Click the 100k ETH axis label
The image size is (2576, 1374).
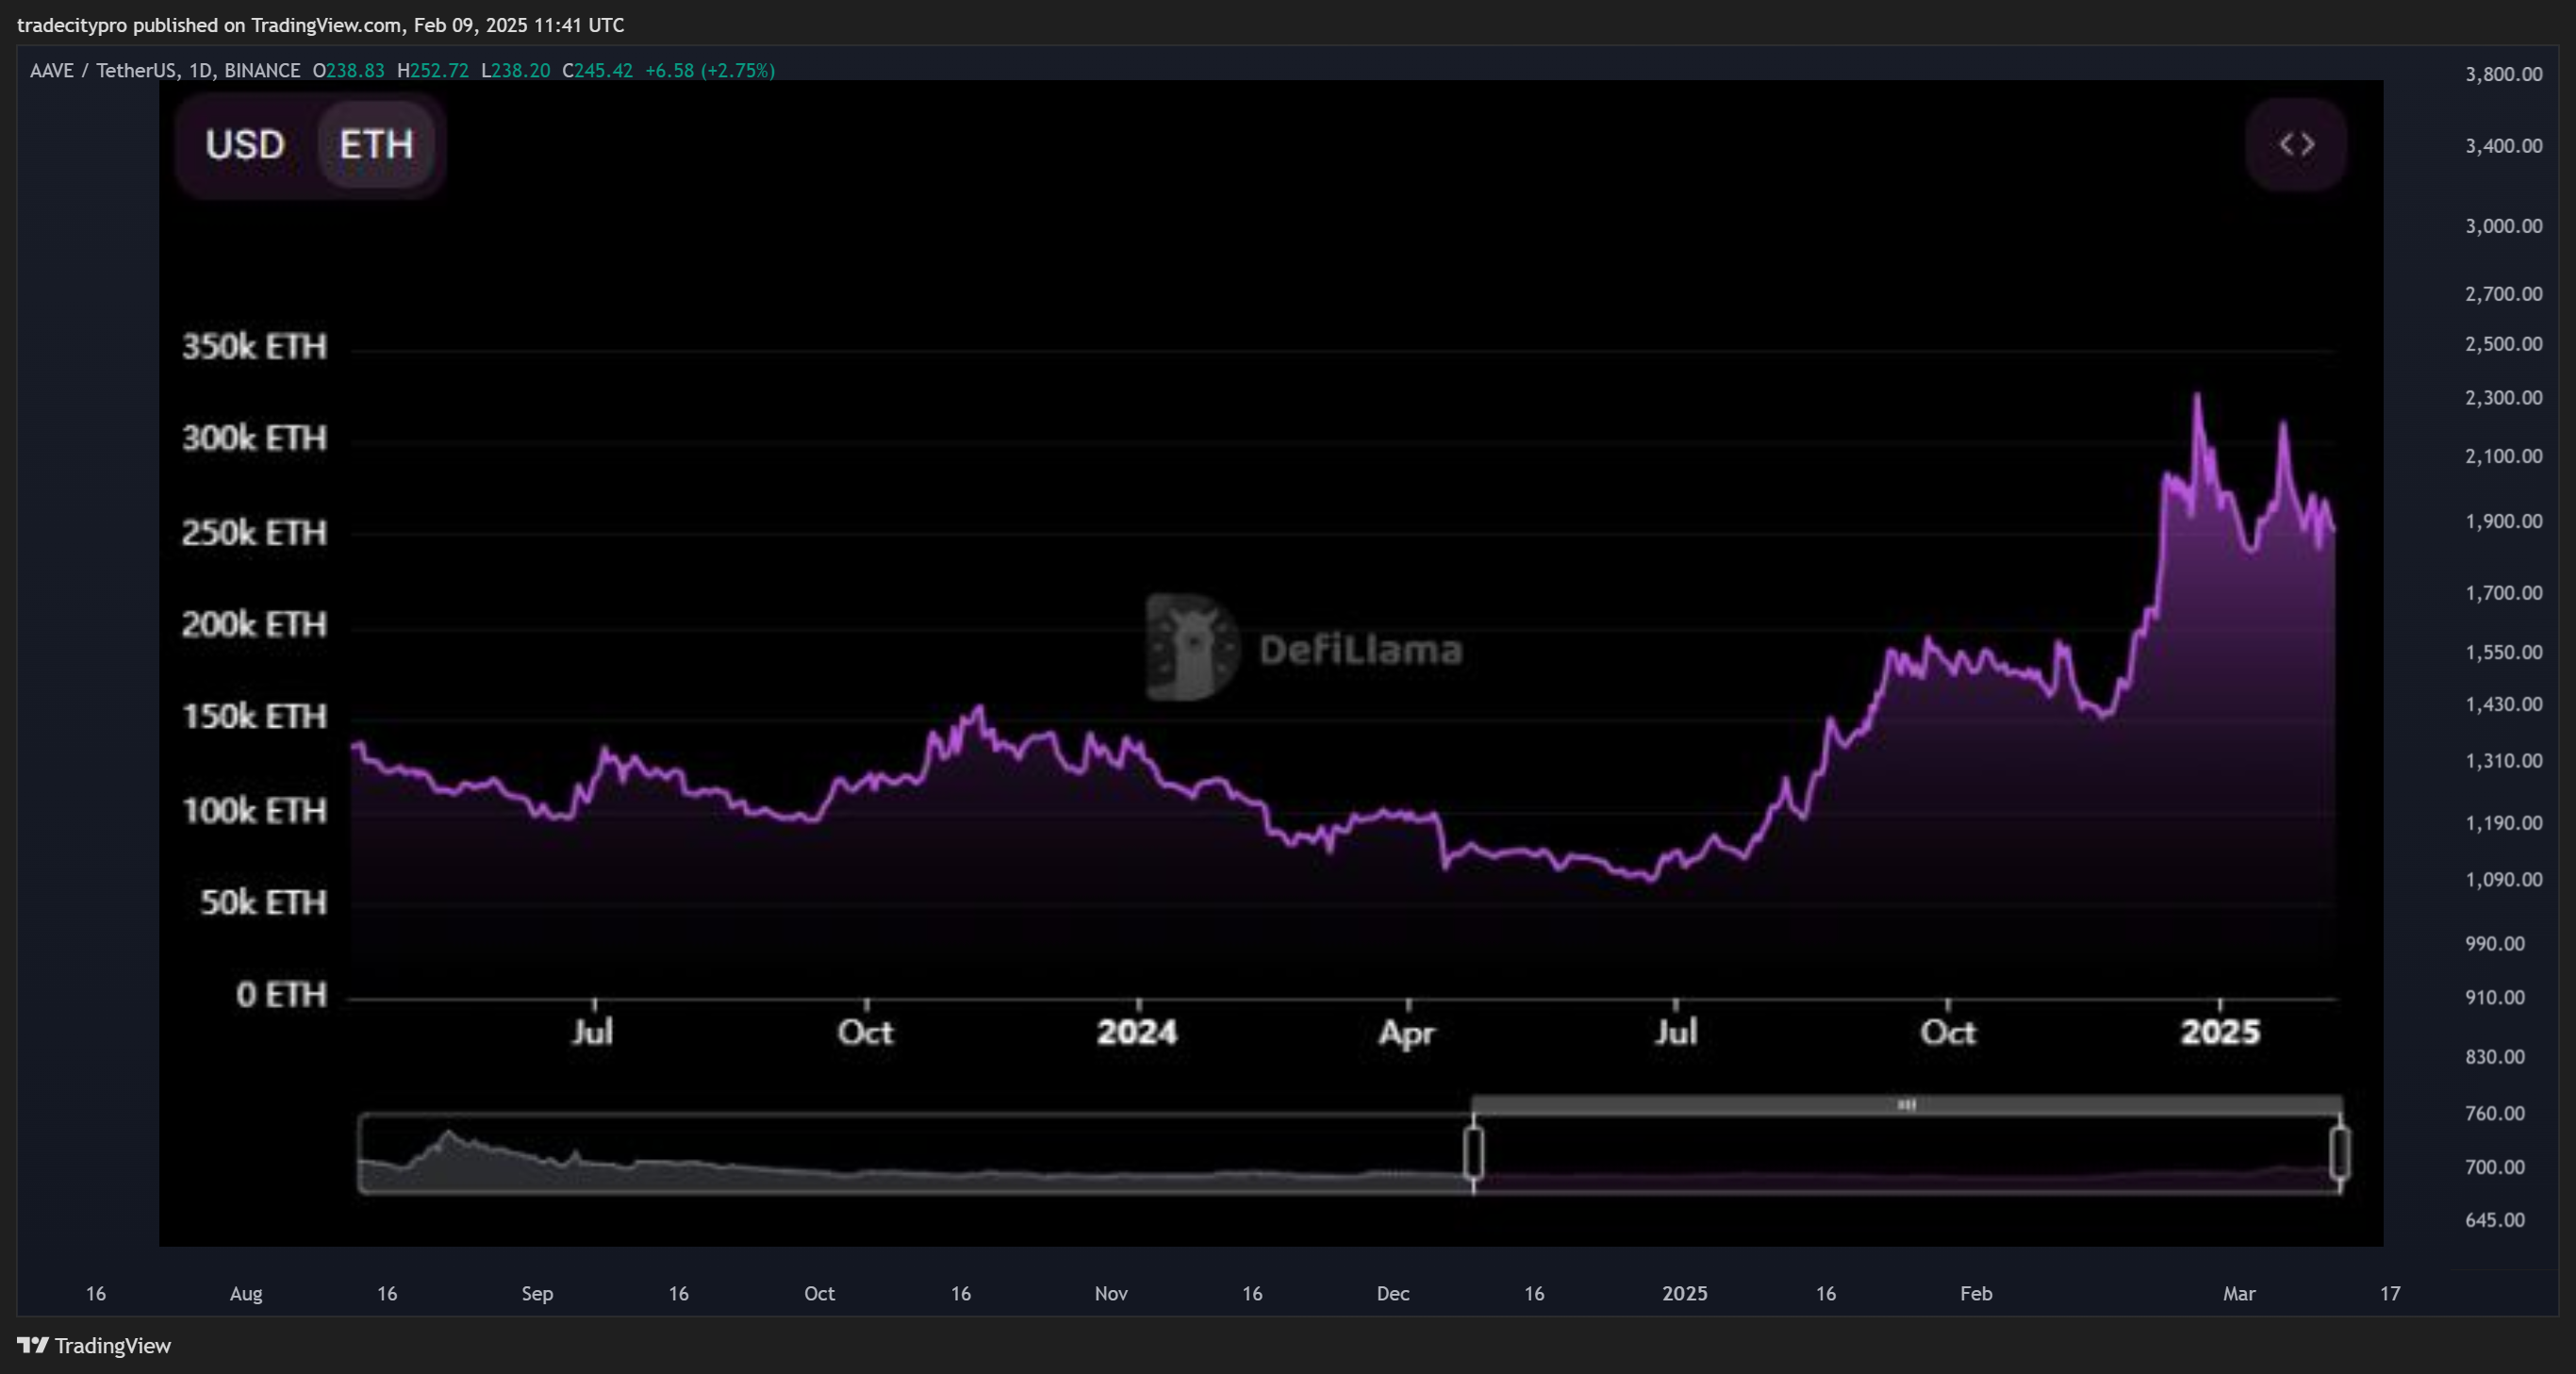pos(254,811)
